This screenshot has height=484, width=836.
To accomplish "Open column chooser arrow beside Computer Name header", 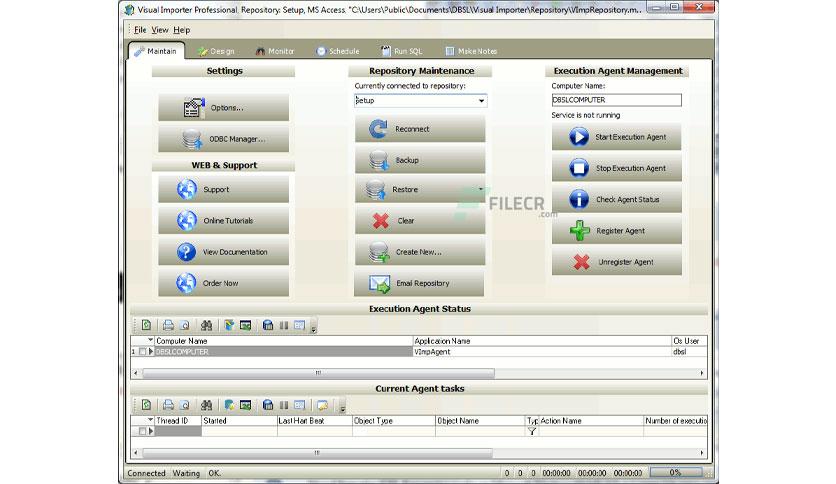I will point(150,340).
